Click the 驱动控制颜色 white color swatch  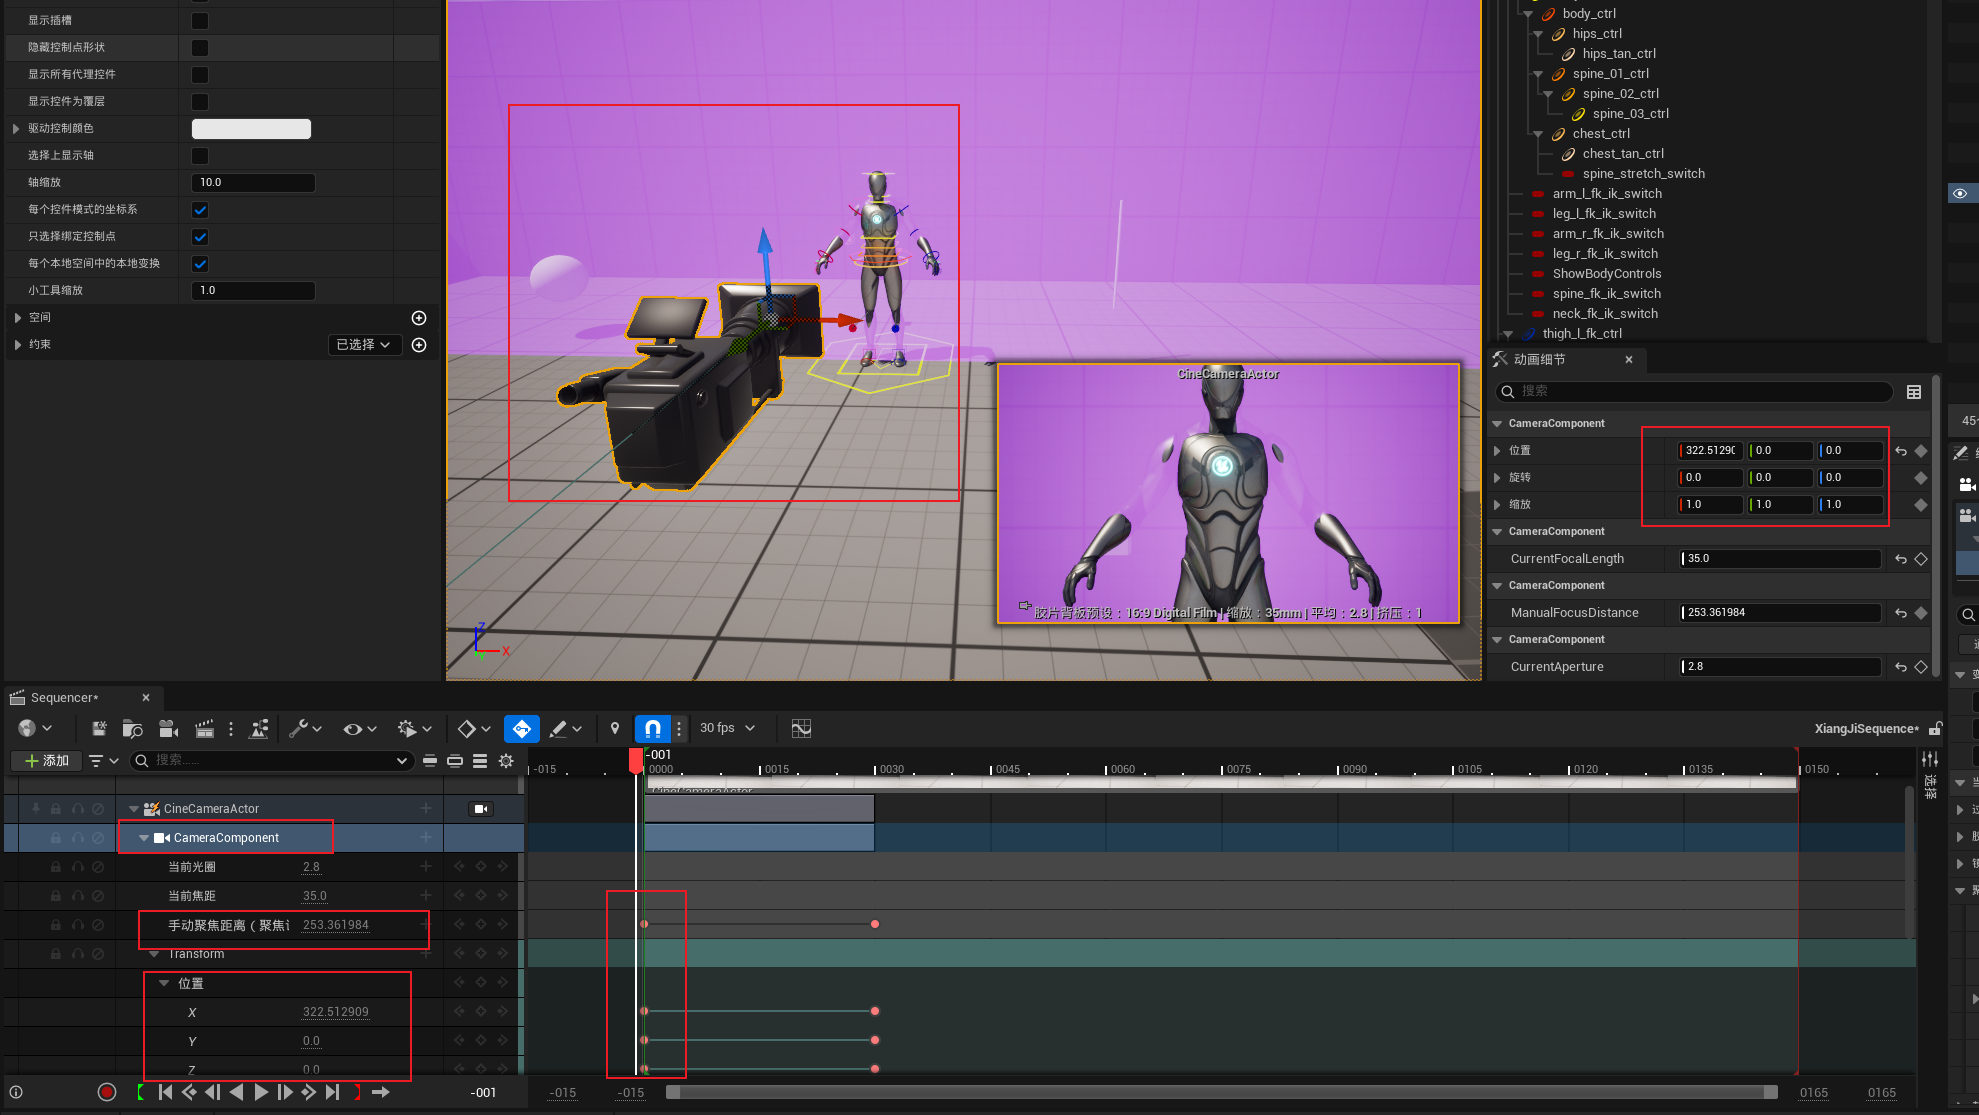[251, 129]
